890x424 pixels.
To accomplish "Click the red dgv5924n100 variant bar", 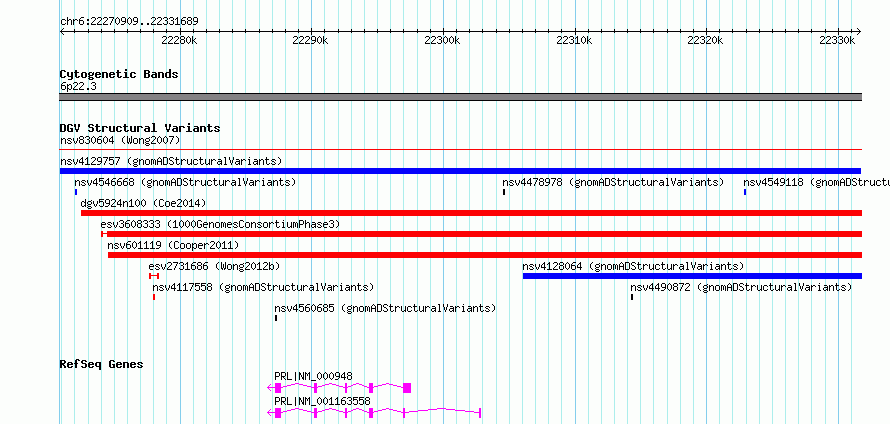I will [471, 213].
